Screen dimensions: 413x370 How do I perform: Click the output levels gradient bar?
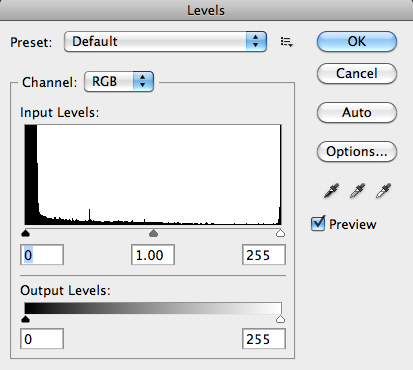153,308
